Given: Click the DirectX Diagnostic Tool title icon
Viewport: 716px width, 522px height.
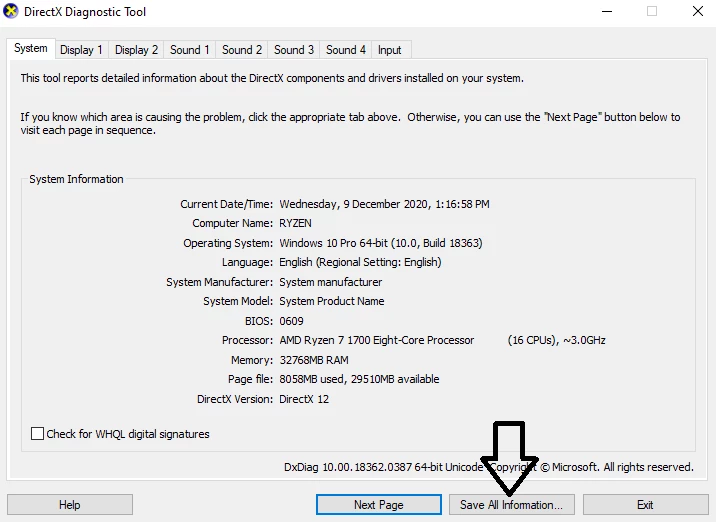Looking at the screenshot, I should click(x=11, y=11).
